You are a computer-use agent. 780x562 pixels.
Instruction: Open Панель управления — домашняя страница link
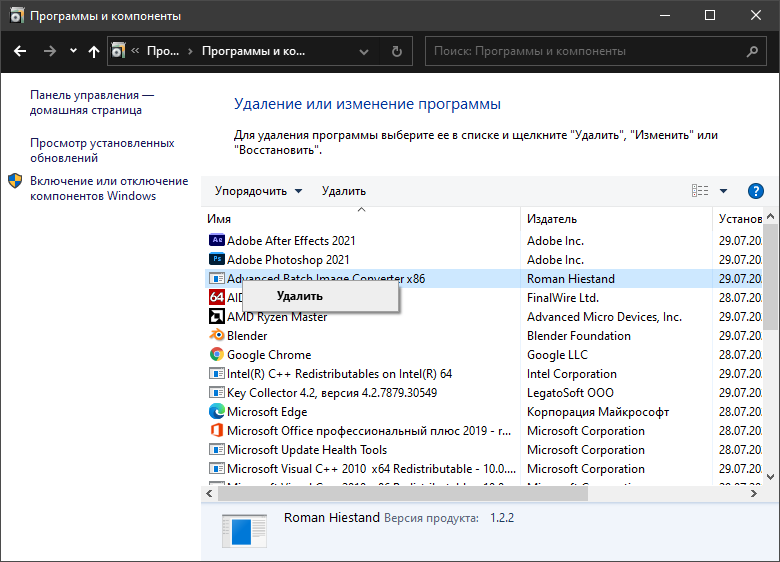[x=92, y=102]
